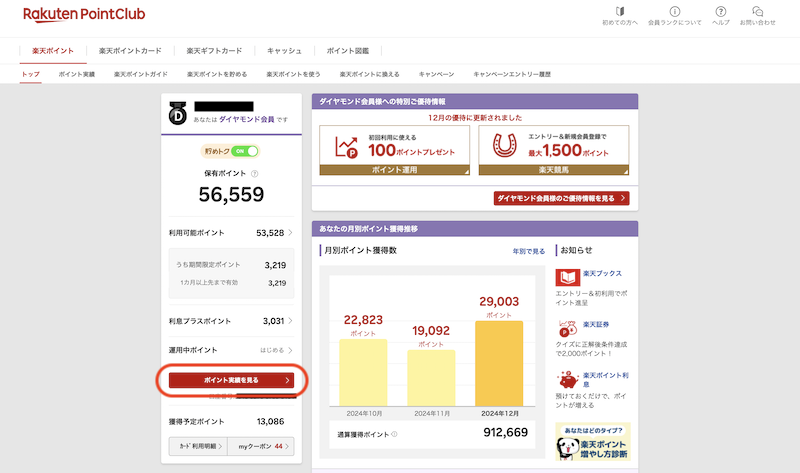The height and width of the screenshot is (473, 800).
Task: Open the 楽天ポイント増やし方診断 panda banner
Action: 593,441
